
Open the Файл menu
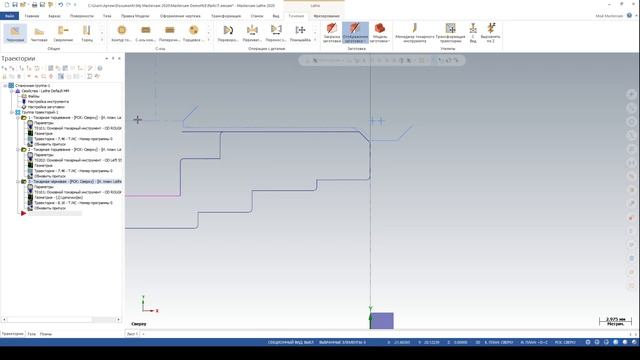[x=9, y=16]
